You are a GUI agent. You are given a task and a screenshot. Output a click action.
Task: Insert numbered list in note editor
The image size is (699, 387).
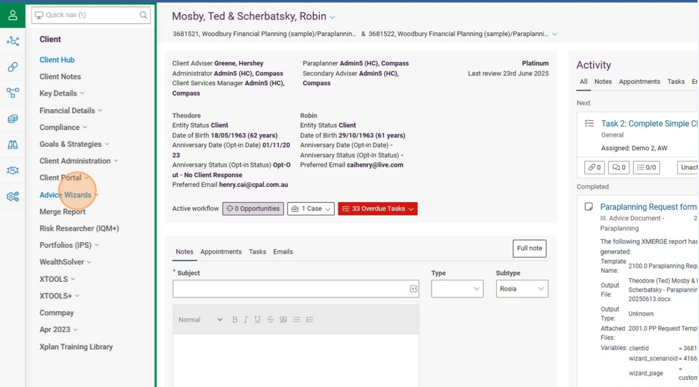309,320
